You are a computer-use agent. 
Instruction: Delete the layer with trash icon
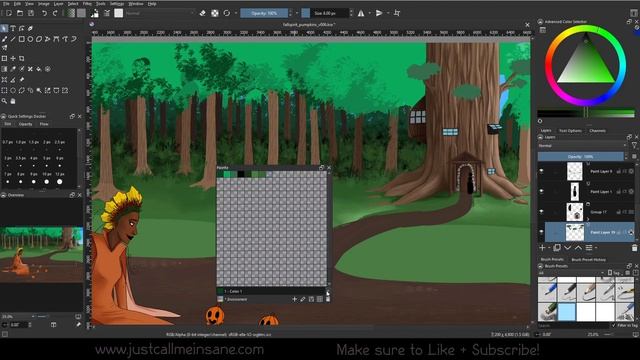pos(634,248)
